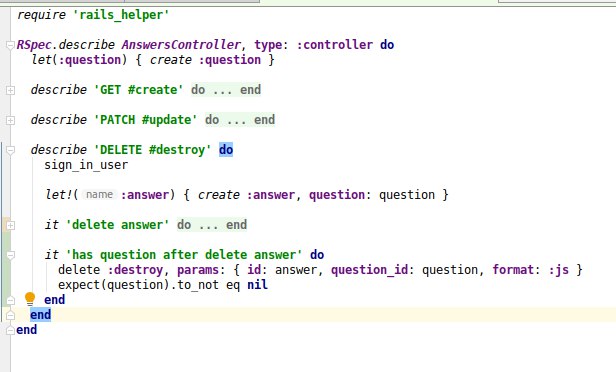616x372 pixels.
Task: Click 'to_not' matcher text
Action: (198, 285)
